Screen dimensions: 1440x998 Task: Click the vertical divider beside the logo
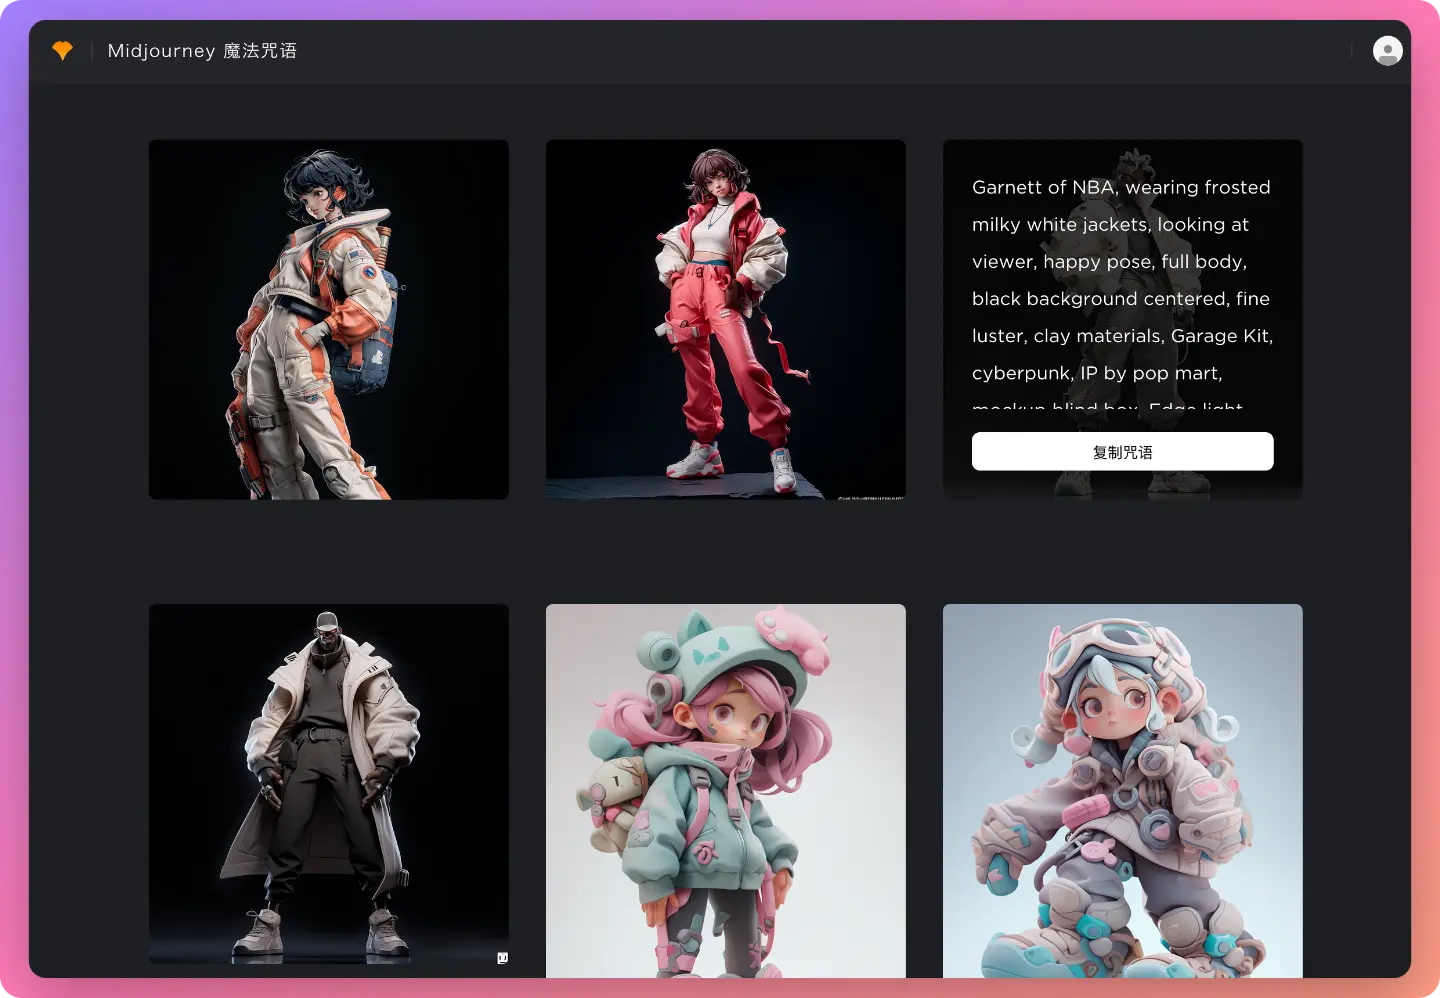tap(92, 50)
